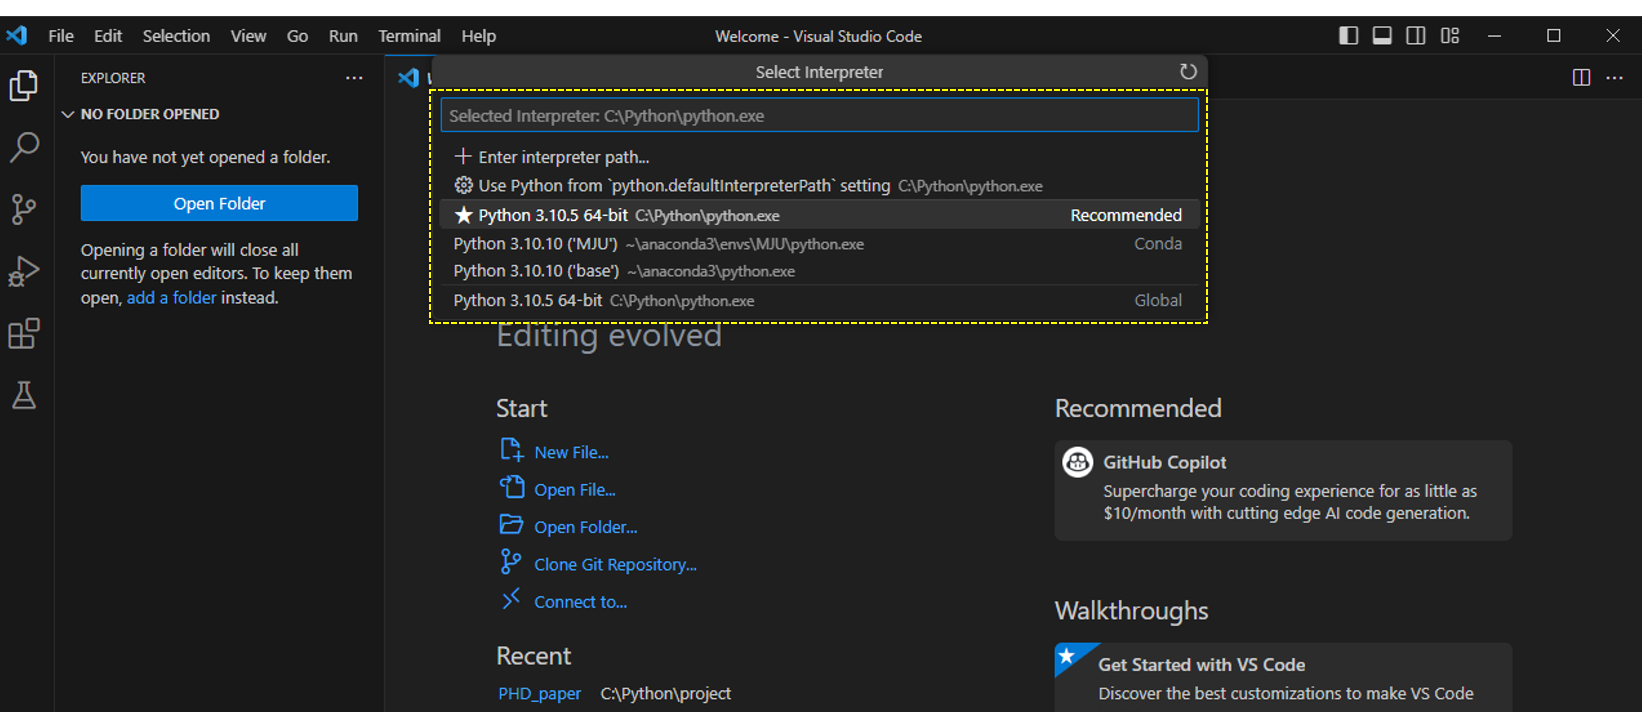Click the add a folder link
The image size is (1642, 712).
coord(171,298)
